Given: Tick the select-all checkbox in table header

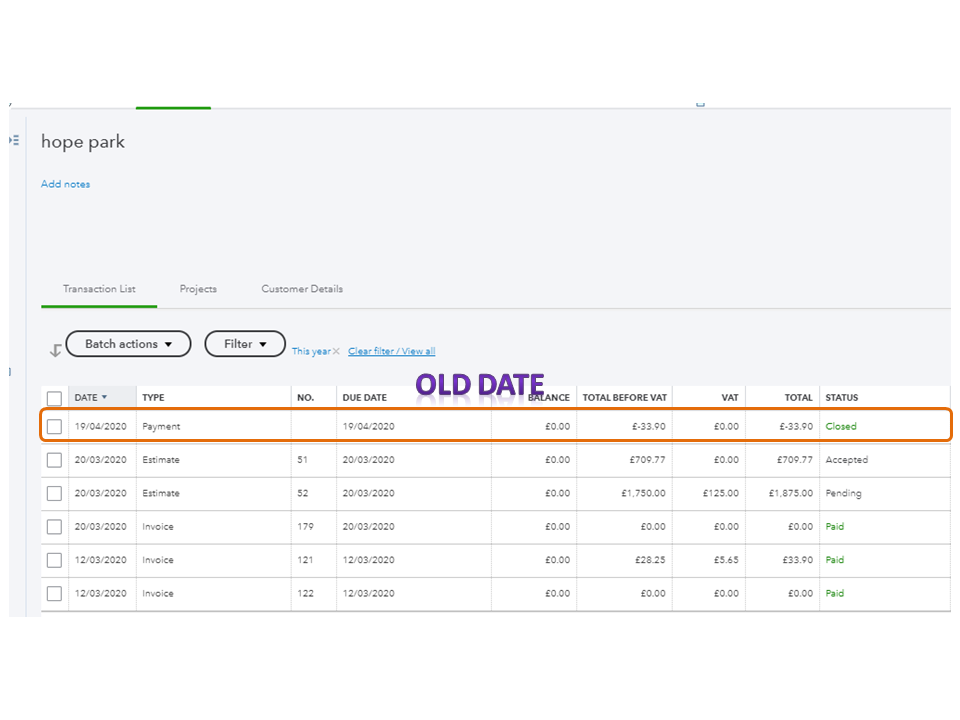Looking at the screenshot, I should tap(54, 398).
